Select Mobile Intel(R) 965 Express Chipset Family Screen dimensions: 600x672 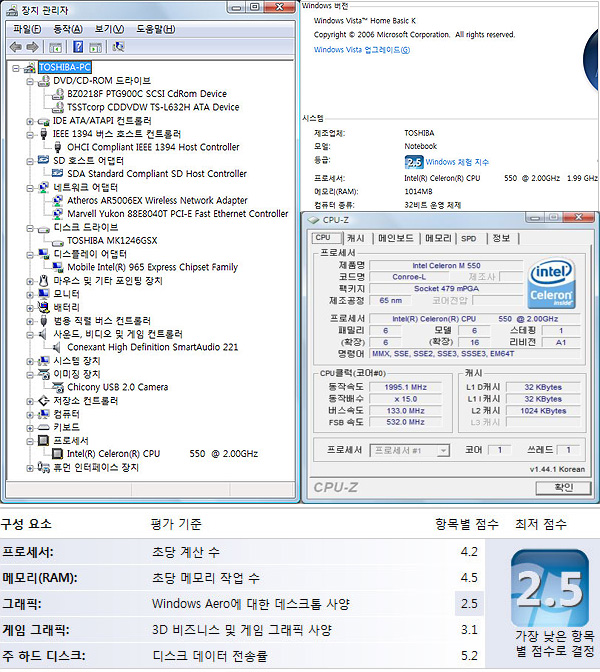153,267
